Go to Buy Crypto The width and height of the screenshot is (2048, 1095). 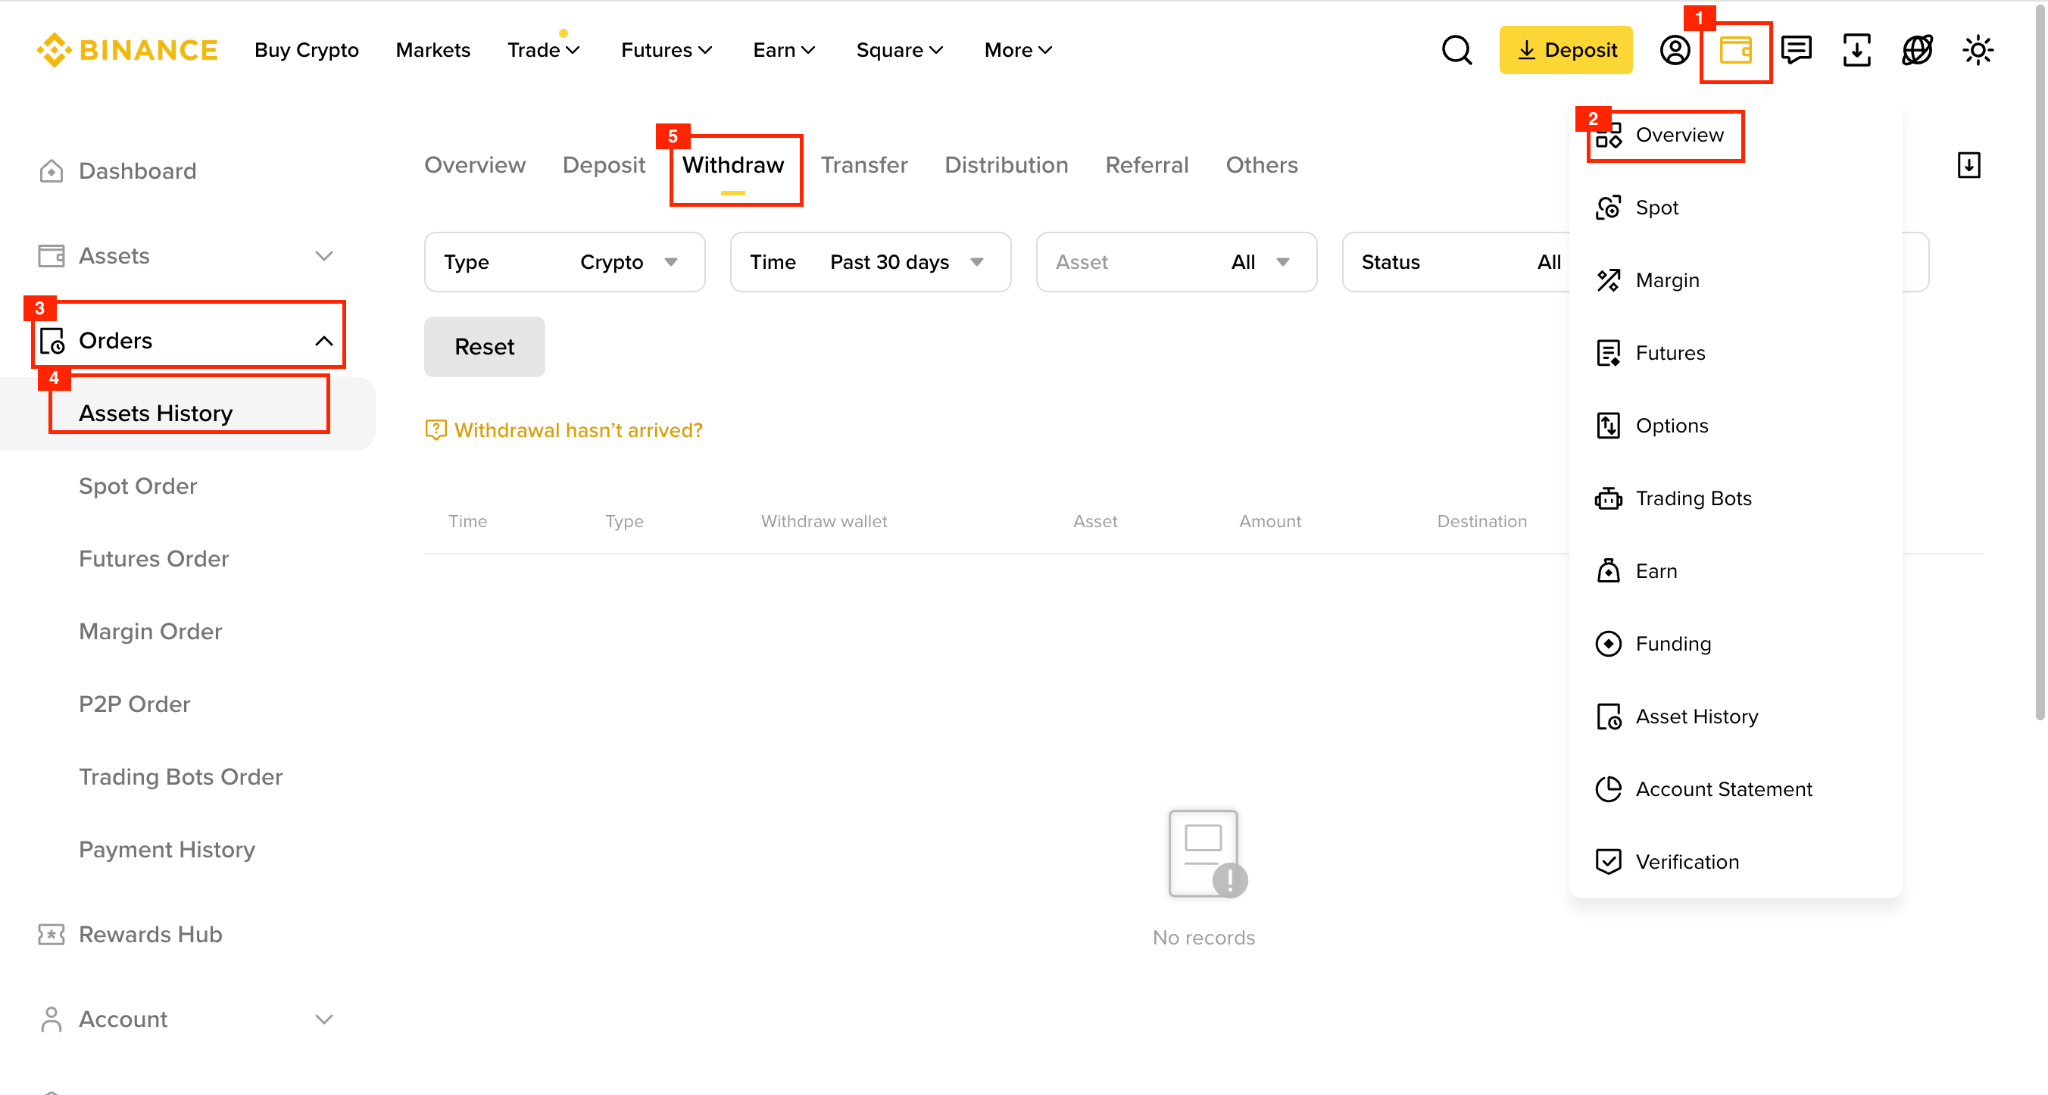tap(306, 50)
